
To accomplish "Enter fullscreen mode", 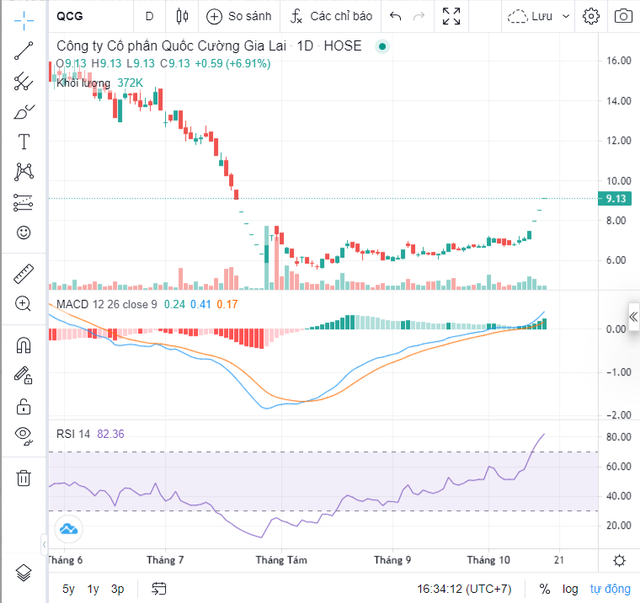I will [x=452, y=16].
